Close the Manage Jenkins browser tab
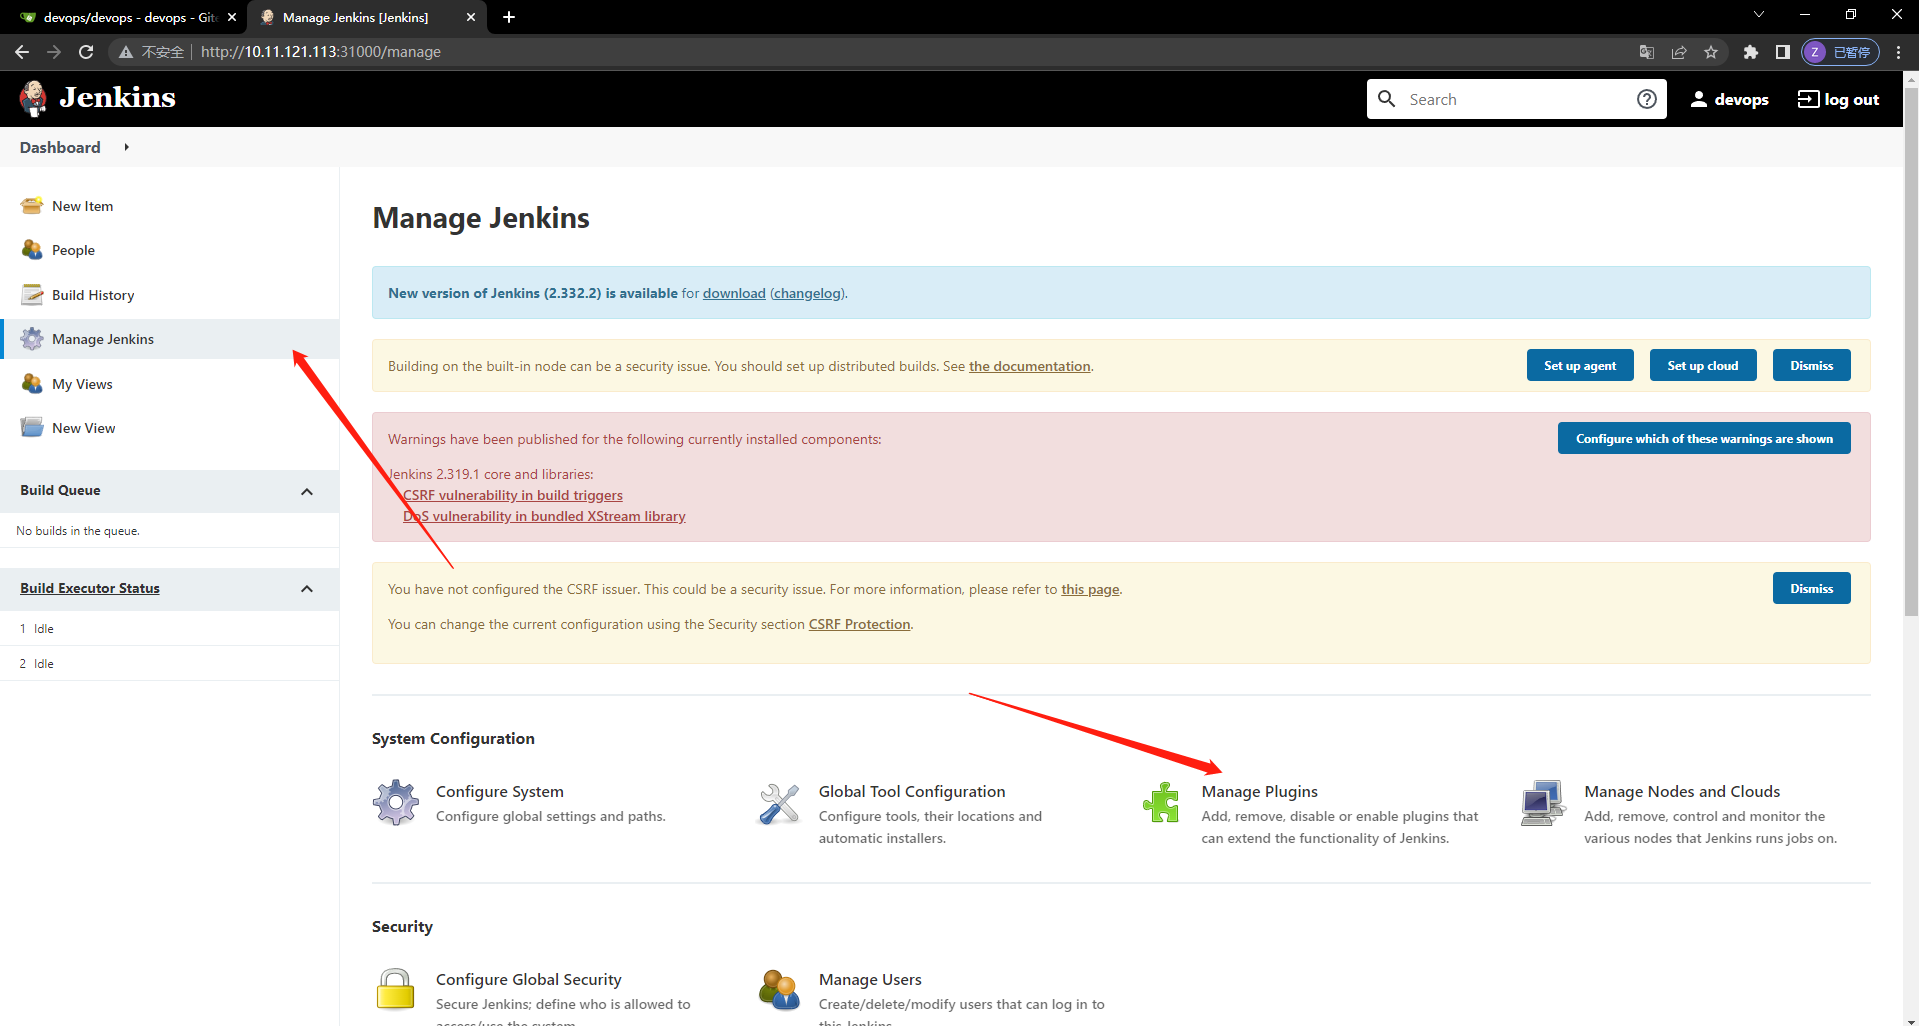 coord(471,17)
